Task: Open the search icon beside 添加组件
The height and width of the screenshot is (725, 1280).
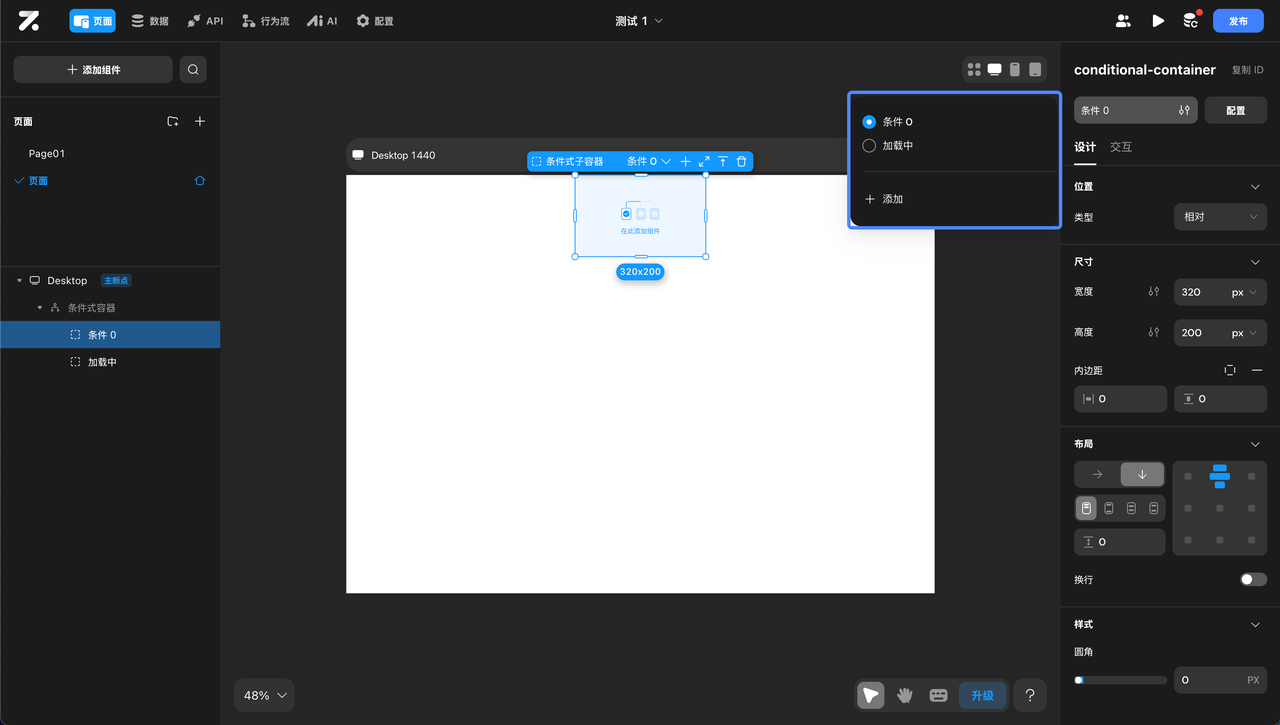Action: click(193, 69)
